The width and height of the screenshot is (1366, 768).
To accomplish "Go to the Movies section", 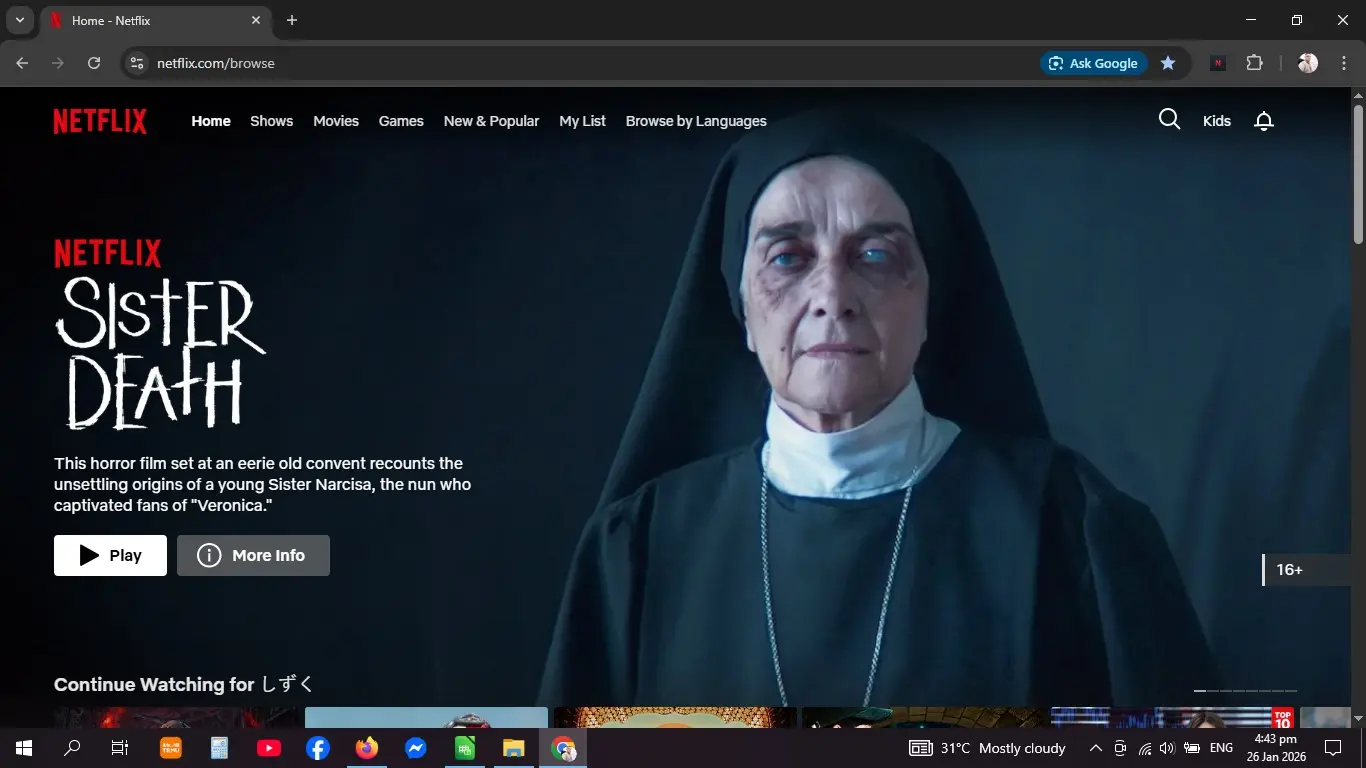I will point(336,121).
